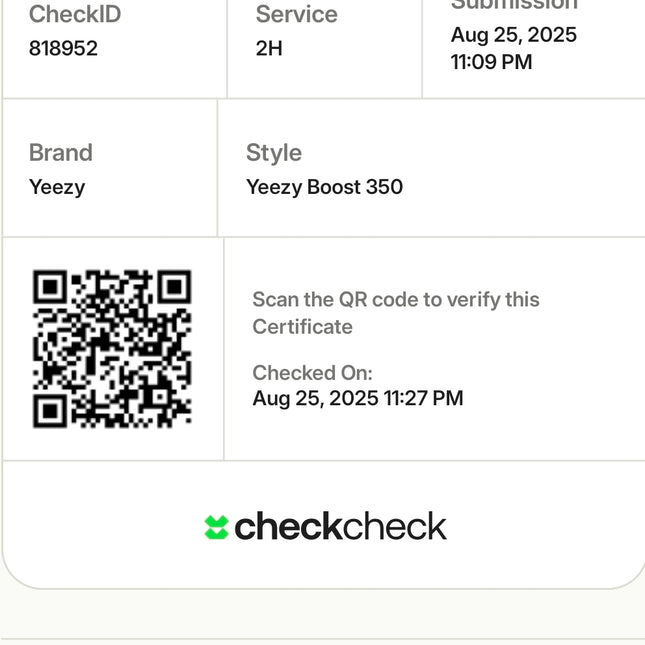Click the QR code's top-right corner square

(173, 288)
